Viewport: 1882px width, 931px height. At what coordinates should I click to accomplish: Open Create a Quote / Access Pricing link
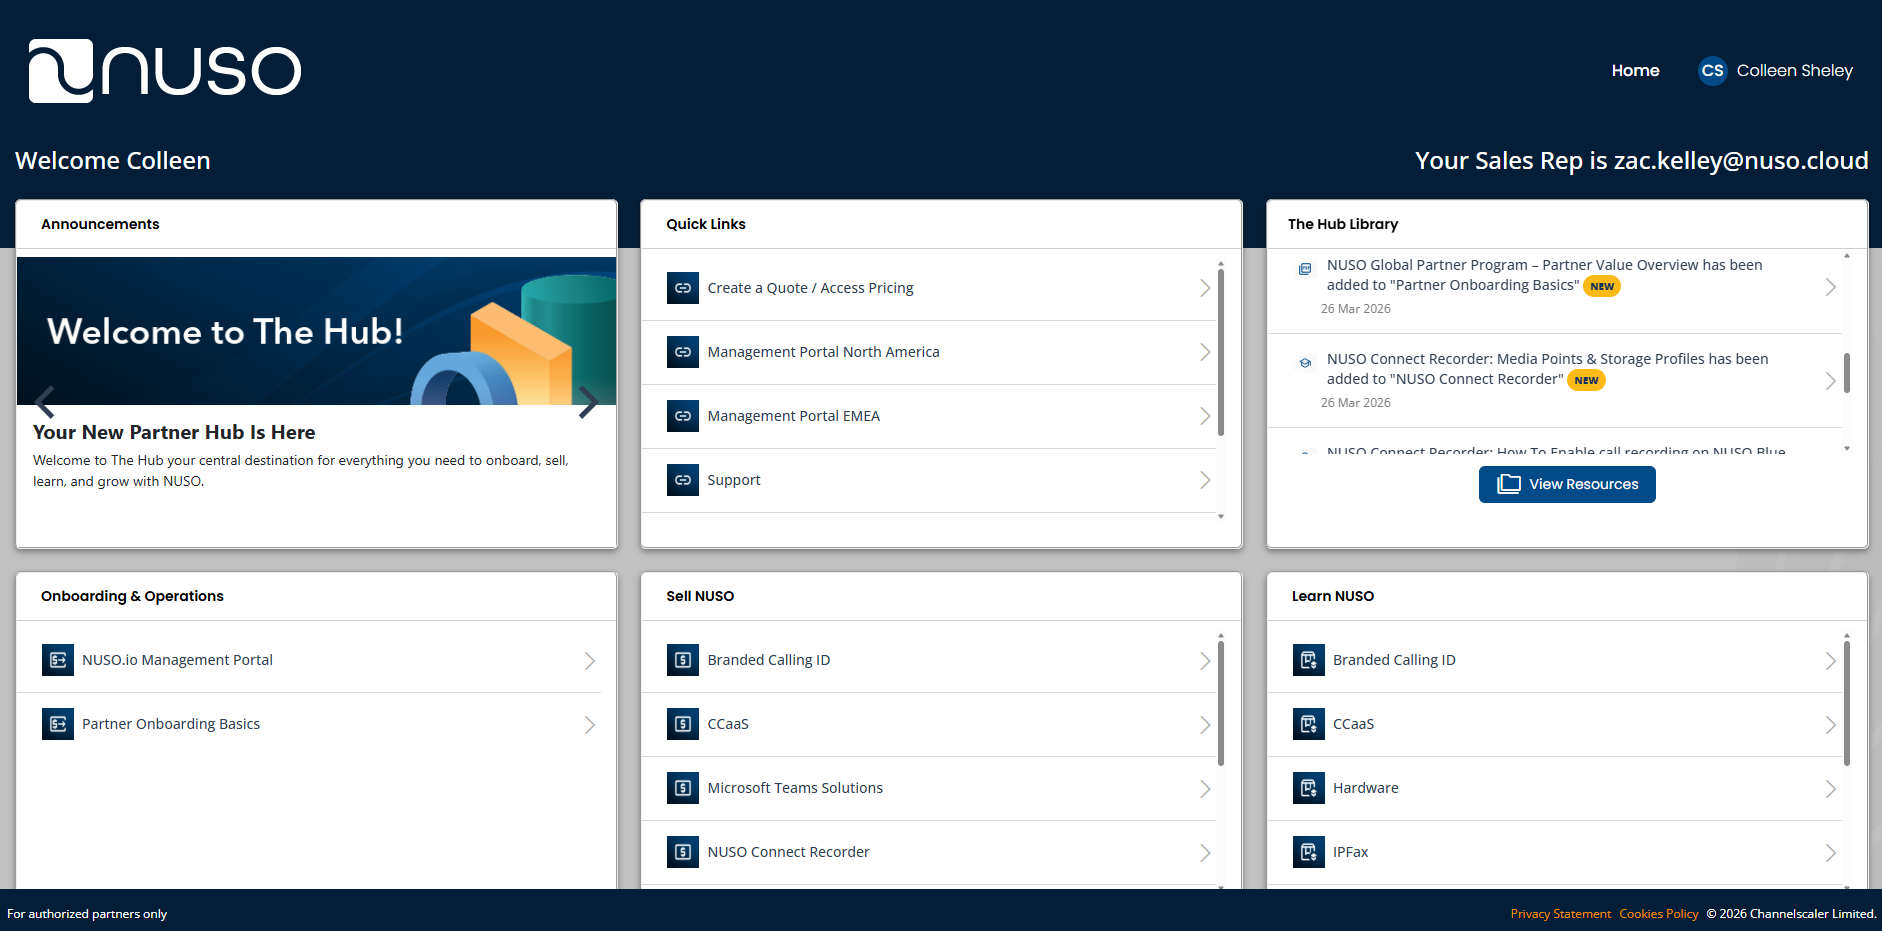click(810, 288)
